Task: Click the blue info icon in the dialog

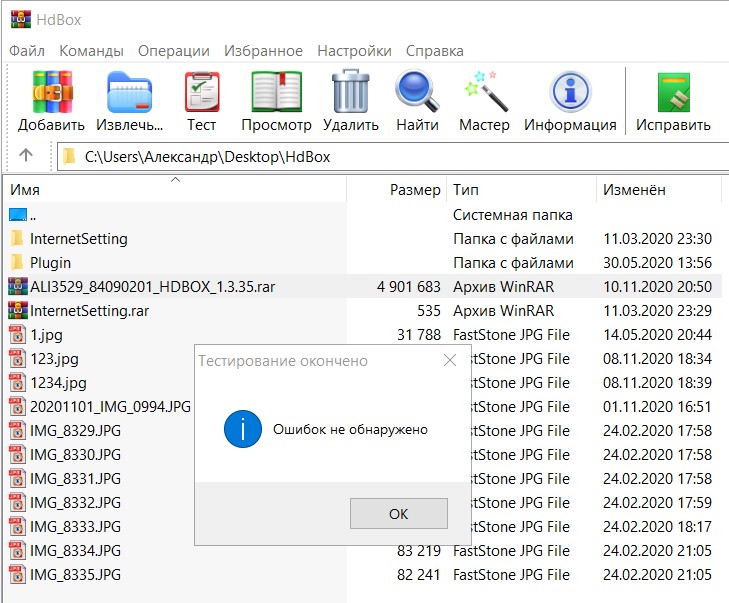Action: click(x=243, y=429)
